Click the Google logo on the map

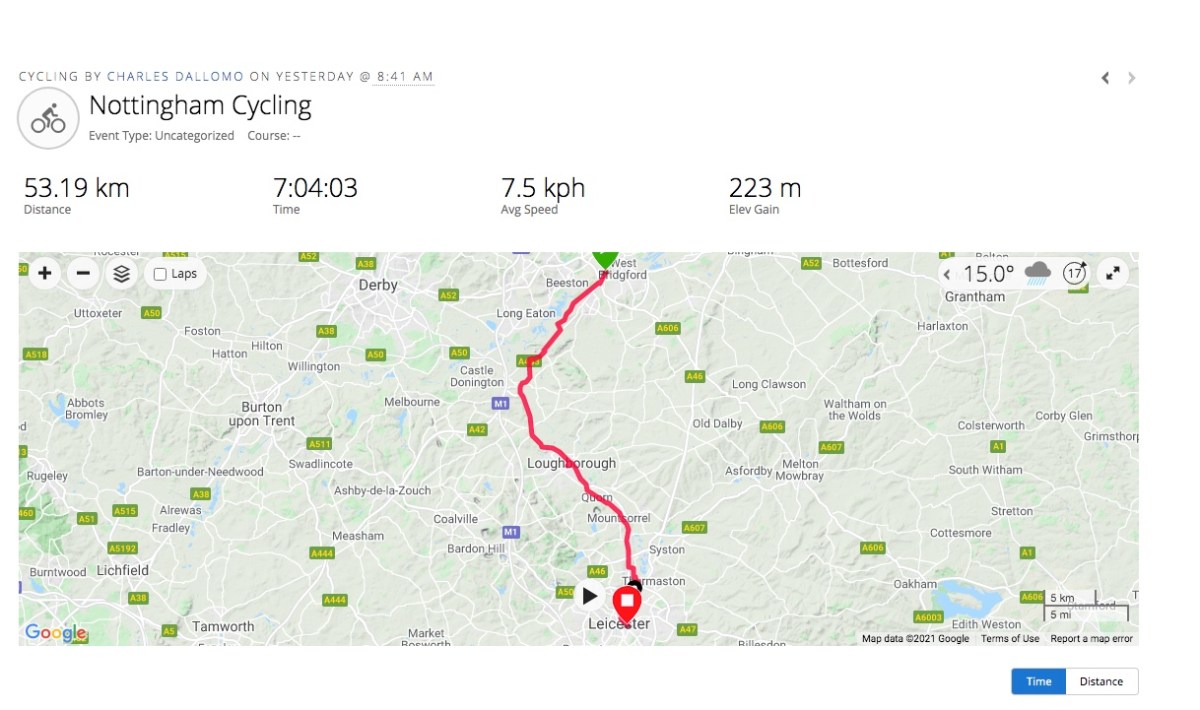click(55, 633)
